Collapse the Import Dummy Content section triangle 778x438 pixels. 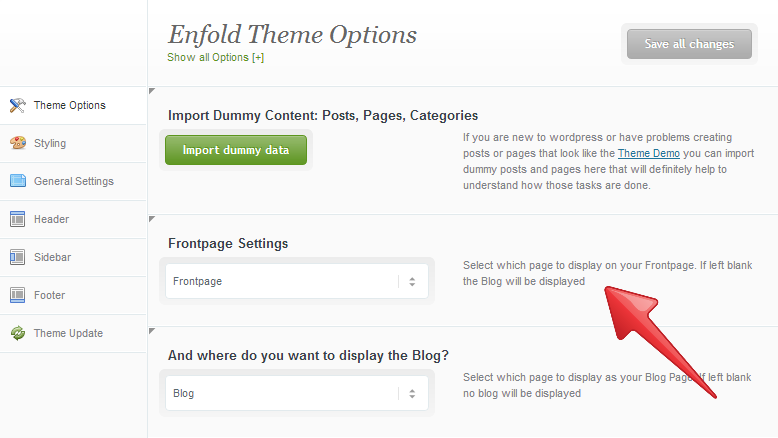[x=152, y=91]
